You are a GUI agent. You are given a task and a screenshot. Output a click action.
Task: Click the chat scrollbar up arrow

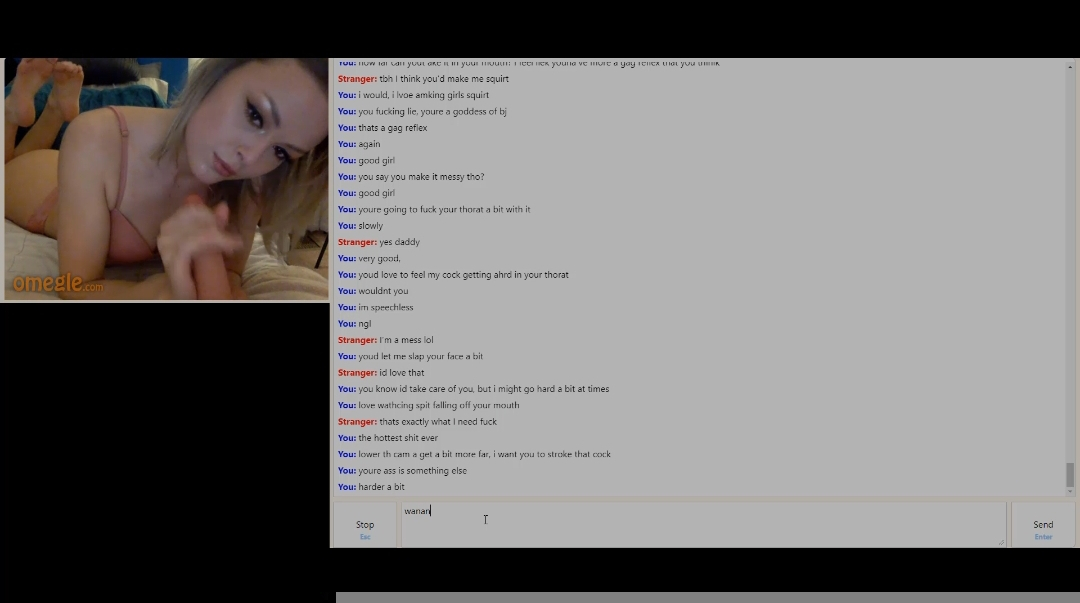pos(1070,67)
